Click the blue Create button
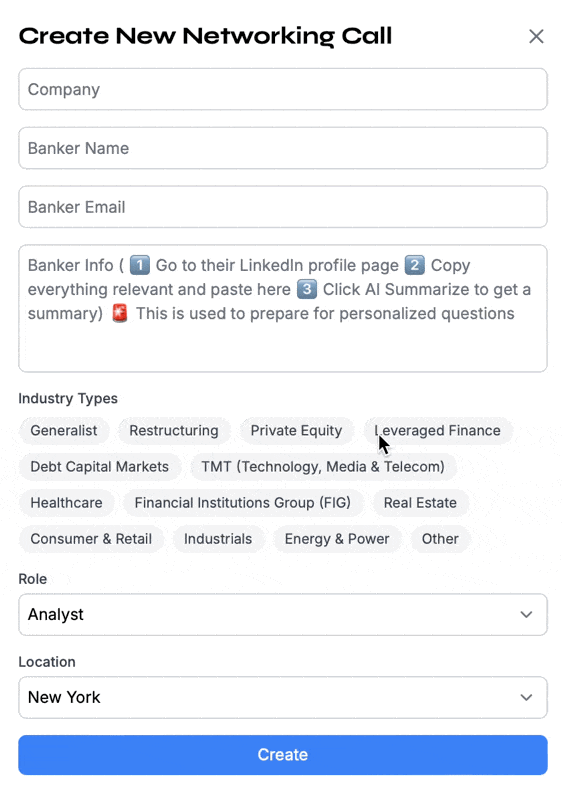The width and height of the screenshot is (562, 800). pyautogui.click(x=283, y=755)
